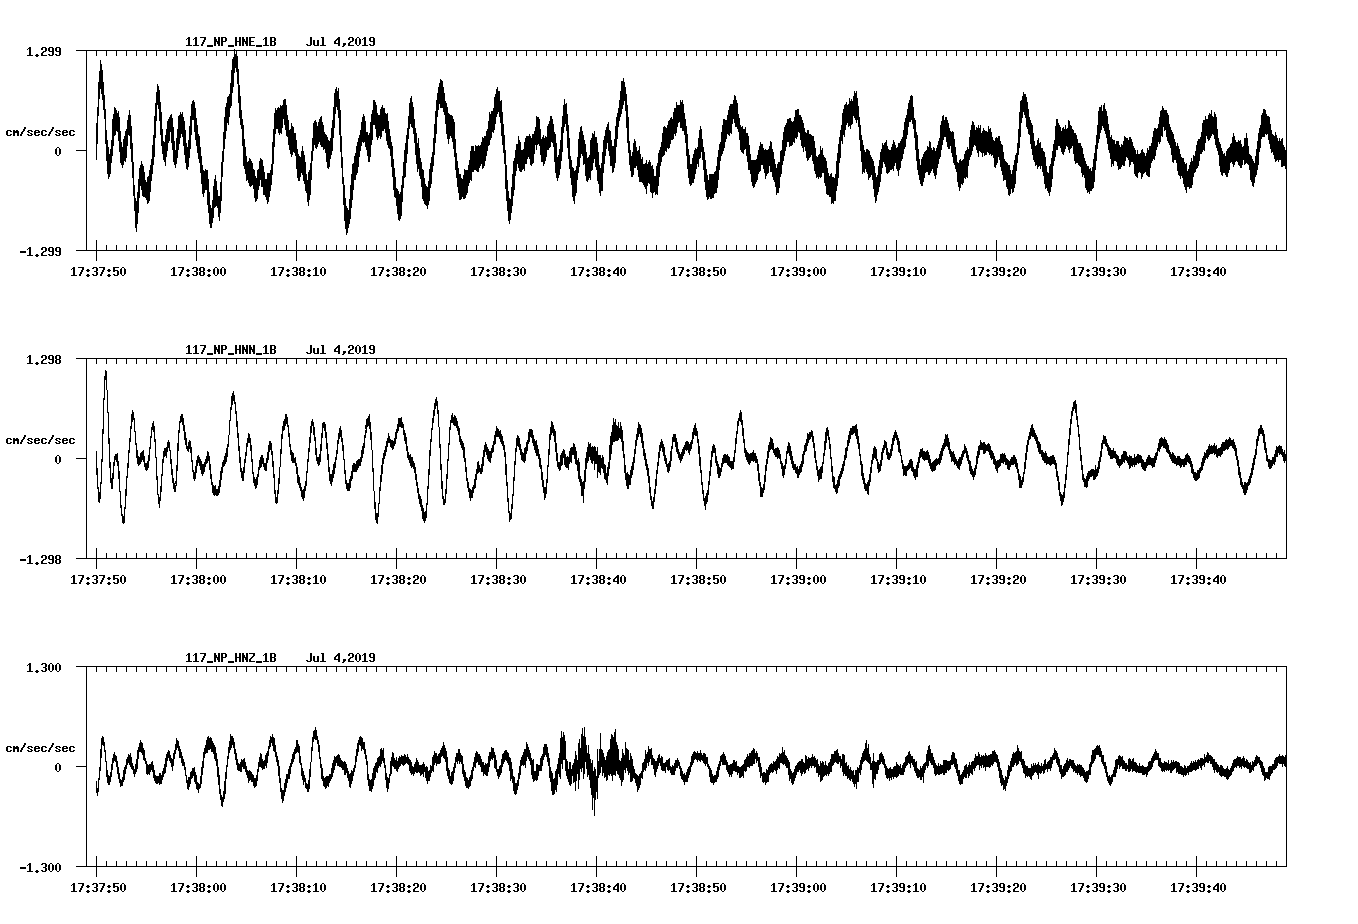This screenshot has width=1358, height=924.
Task: Click the -1.299 lower axis value
Action: (x=40, y=251)
